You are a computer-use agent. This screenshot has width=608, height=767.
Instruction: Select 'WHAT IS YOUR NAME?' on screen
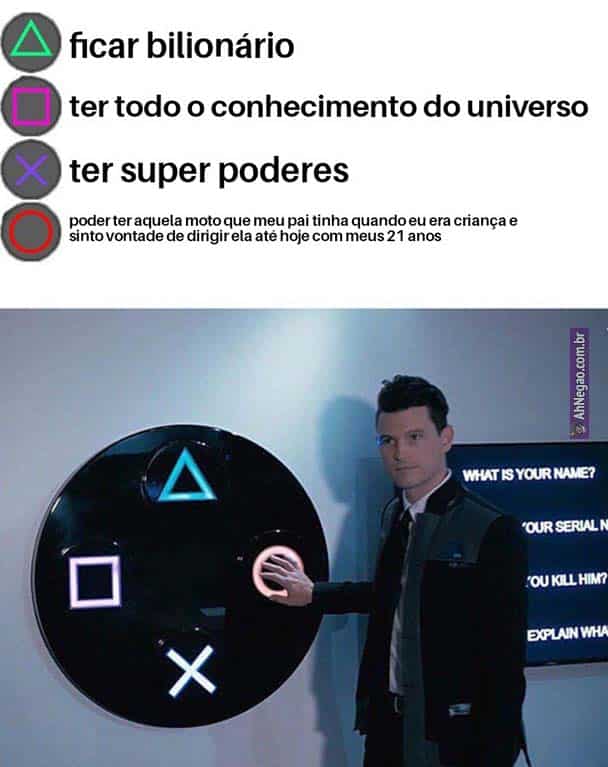(529, 474)
